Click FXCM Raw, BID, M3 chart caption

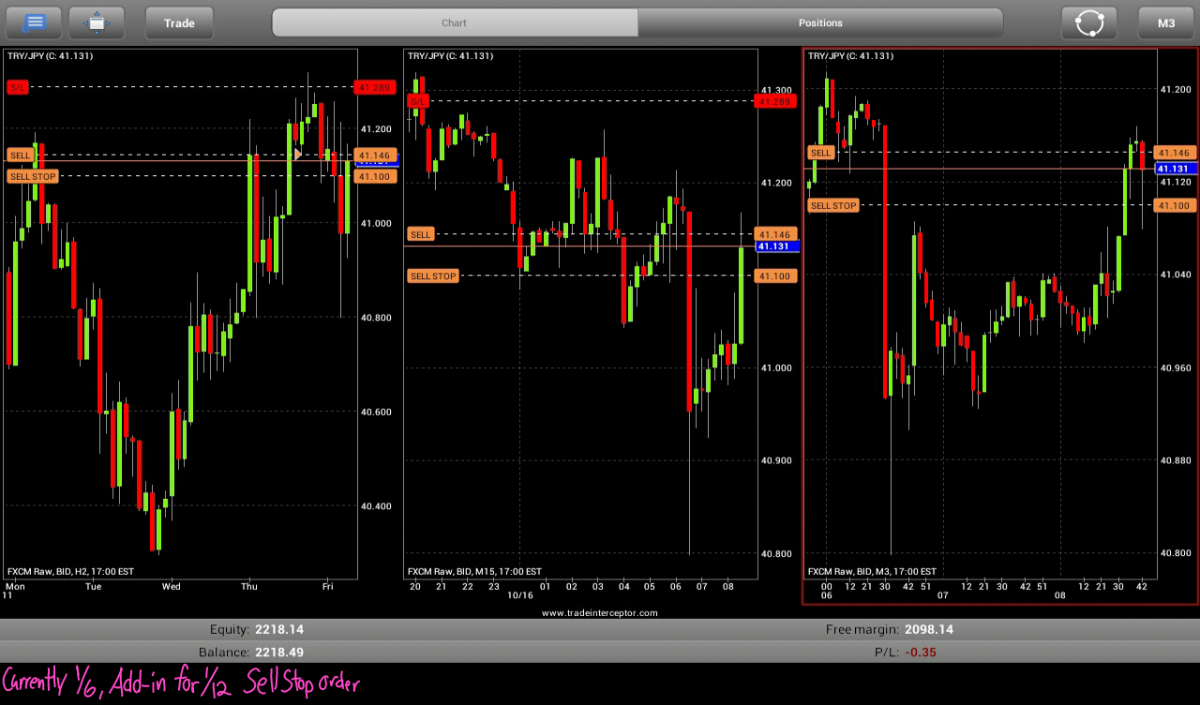click(x=872, y=571)
